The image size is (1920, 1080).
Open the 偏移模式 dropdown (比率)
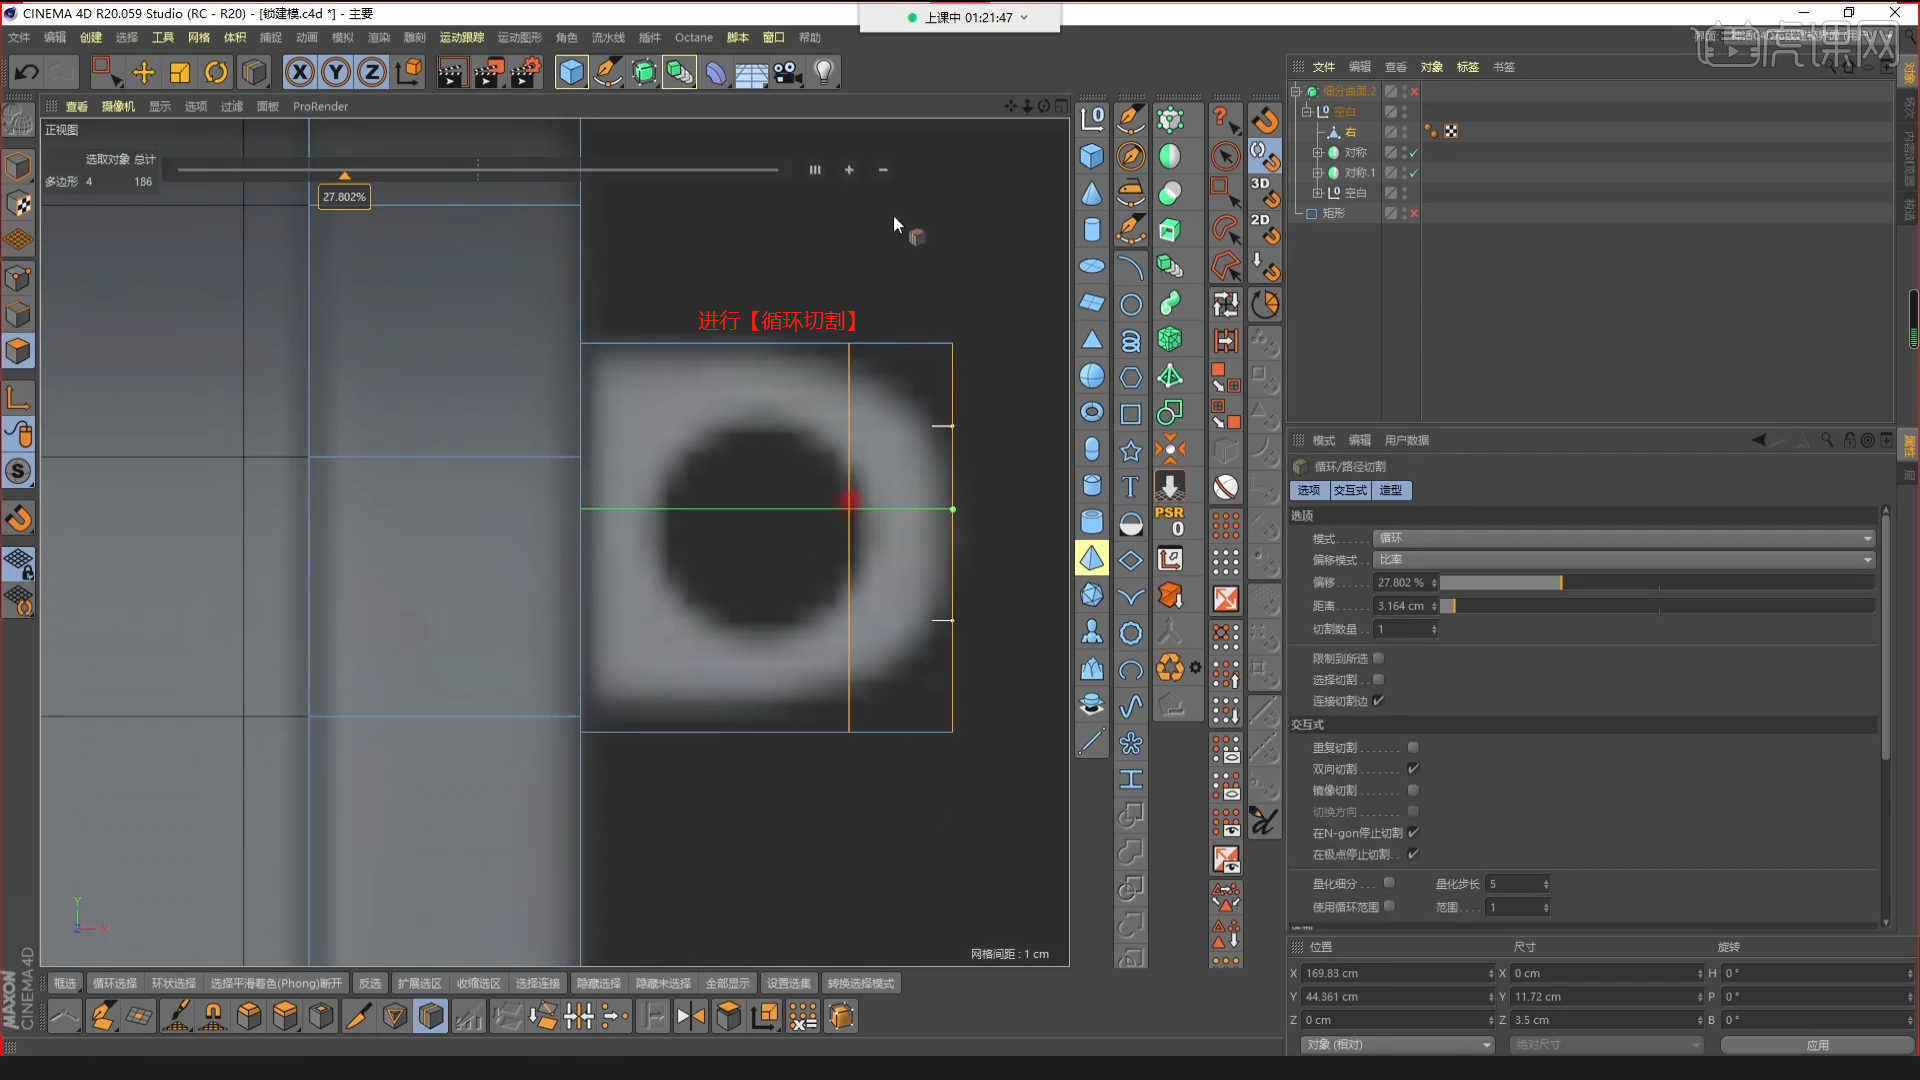pyautogui.click(x=1623, y=560)
